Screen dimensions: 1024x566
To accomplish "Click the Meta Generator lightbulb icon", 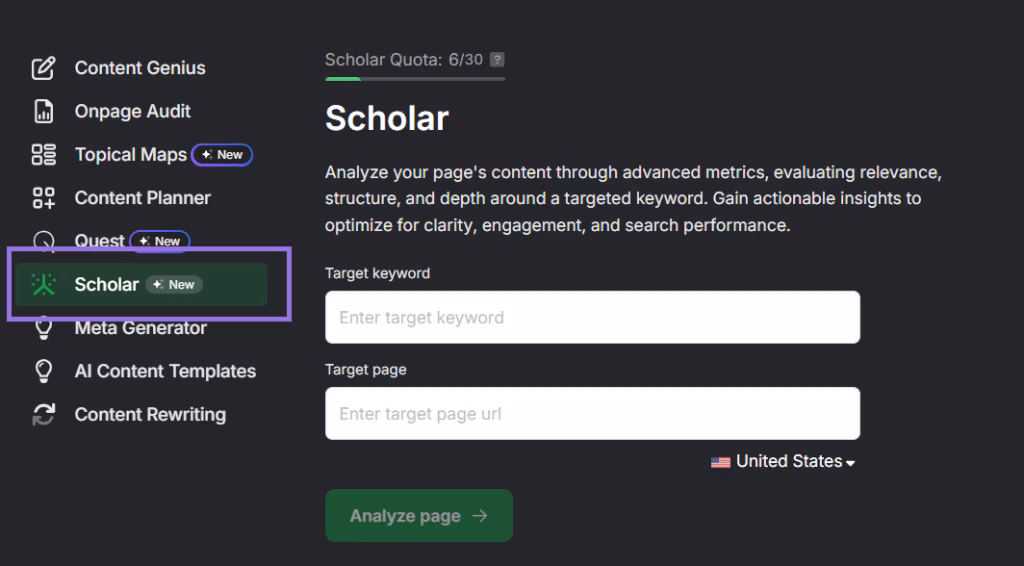I will point(43,328).
